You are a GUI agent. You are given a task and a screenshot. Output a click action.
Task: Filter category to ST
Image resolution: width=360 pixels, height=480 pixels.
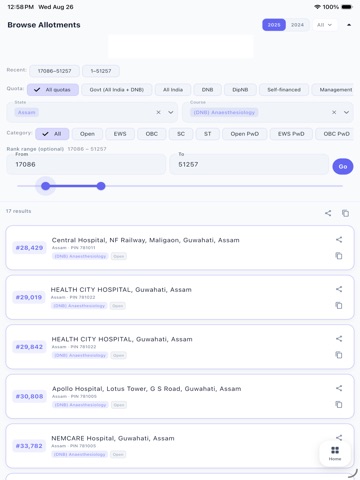tap(208, 134)
